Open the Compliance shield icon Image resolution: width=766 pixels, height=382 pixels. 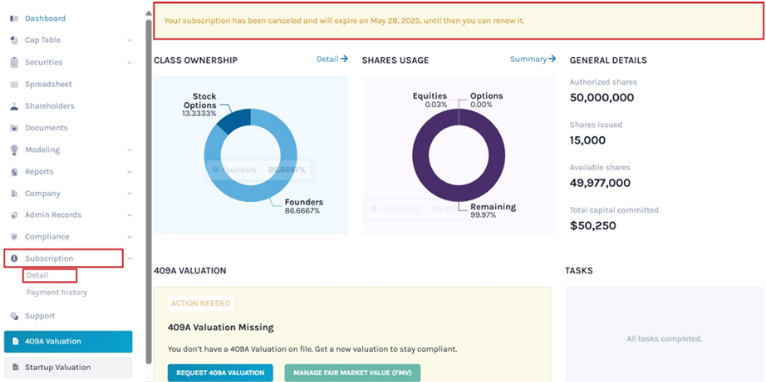pyautogui.click(x=14, y=236)
